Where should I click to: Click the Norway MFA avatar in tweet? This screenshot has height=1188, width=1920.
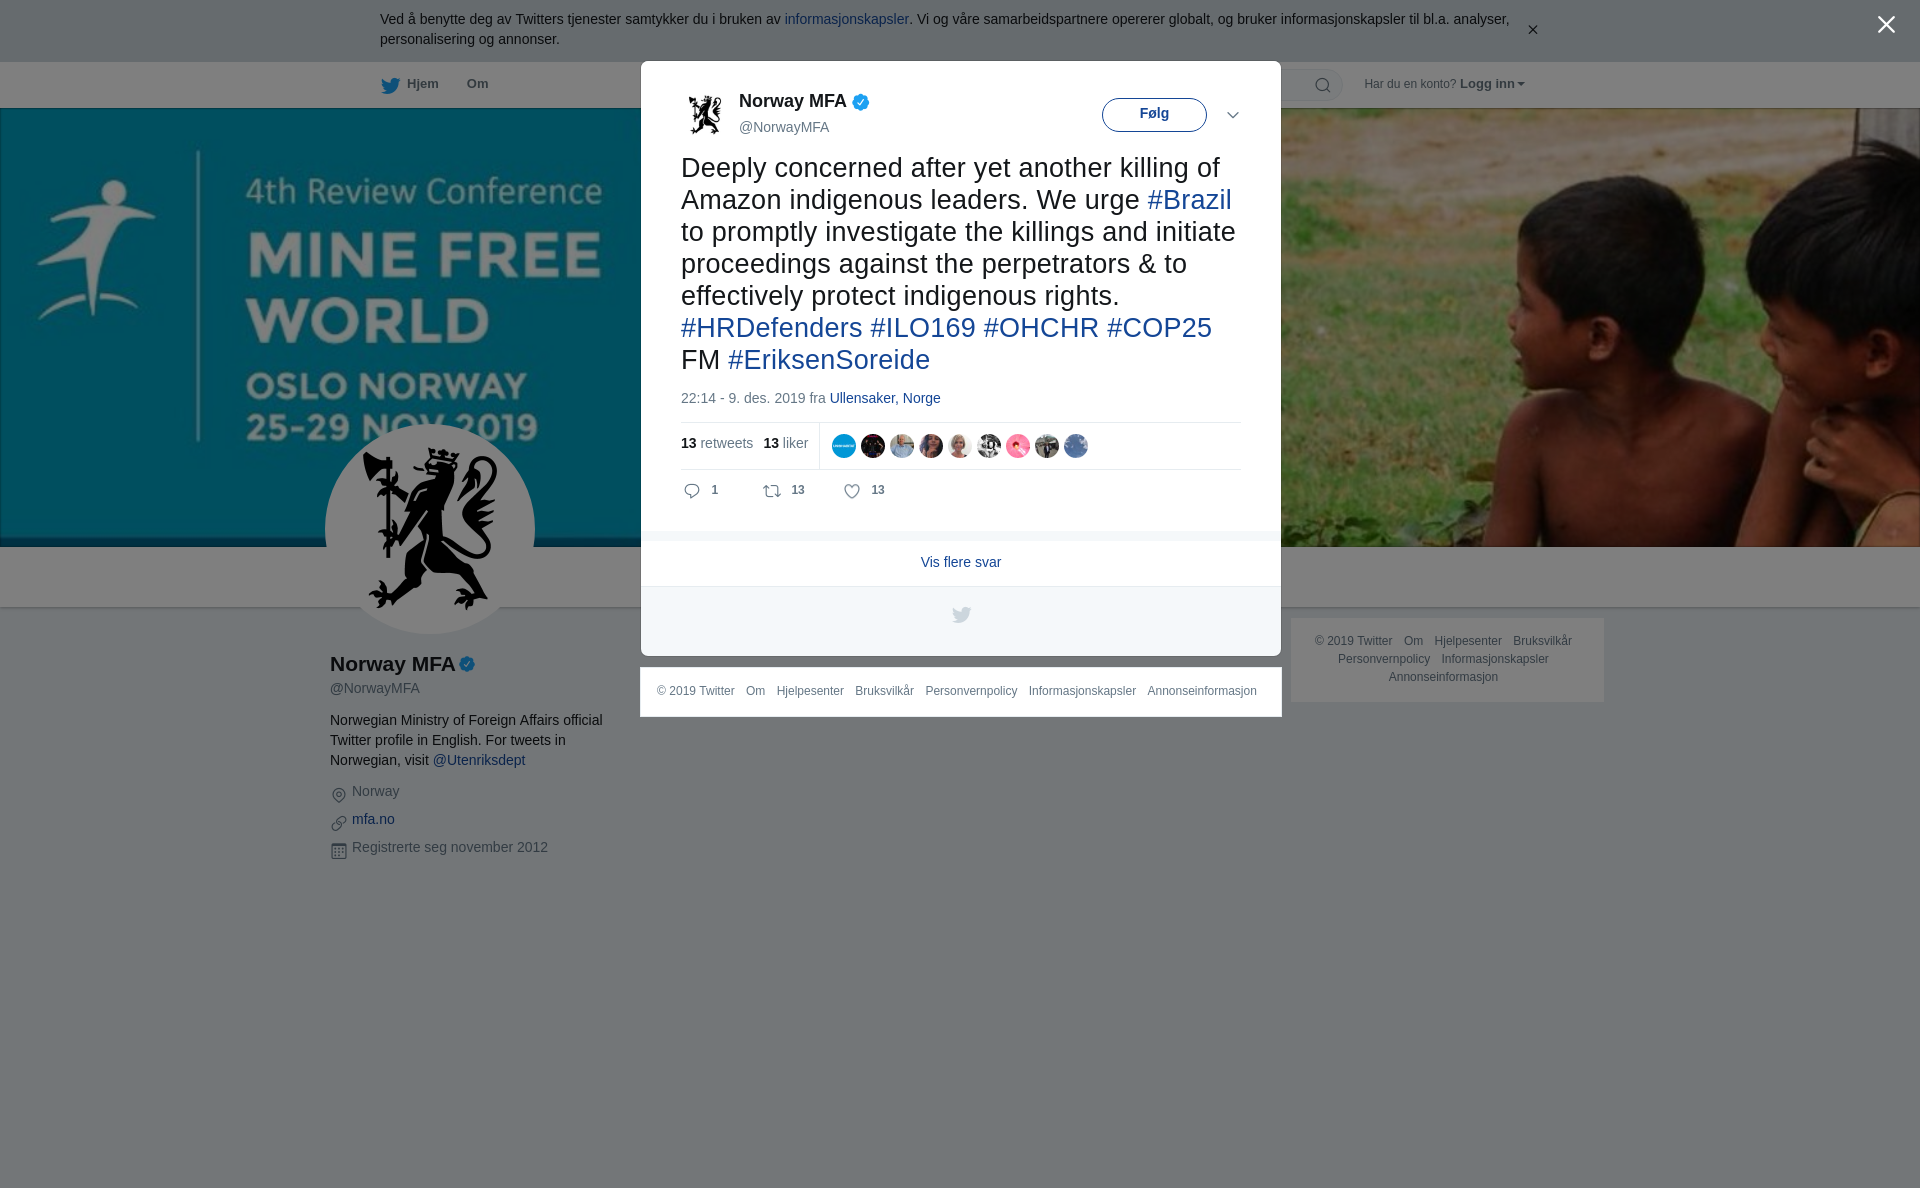point(705,114)
